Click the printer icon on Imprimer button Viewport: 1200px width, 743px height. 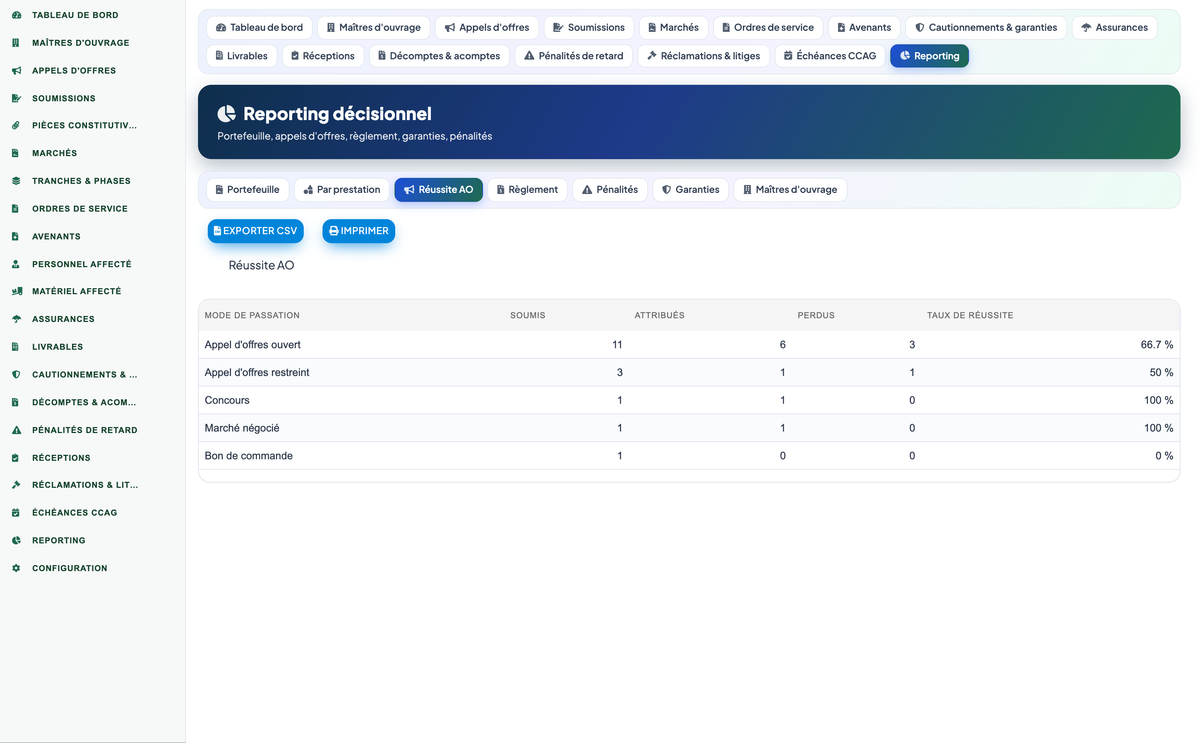pyautogui.click(x=334, y=231)
